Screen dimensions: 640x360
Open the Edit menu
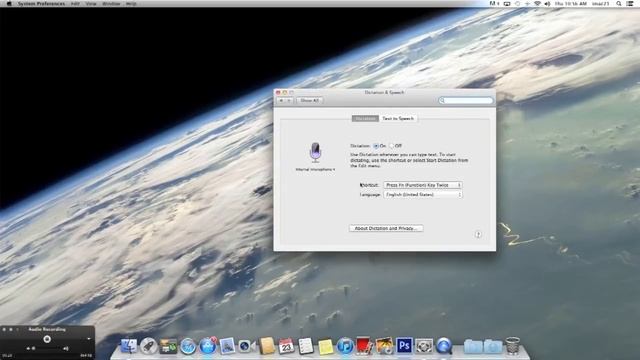click(x=75, y=3)
